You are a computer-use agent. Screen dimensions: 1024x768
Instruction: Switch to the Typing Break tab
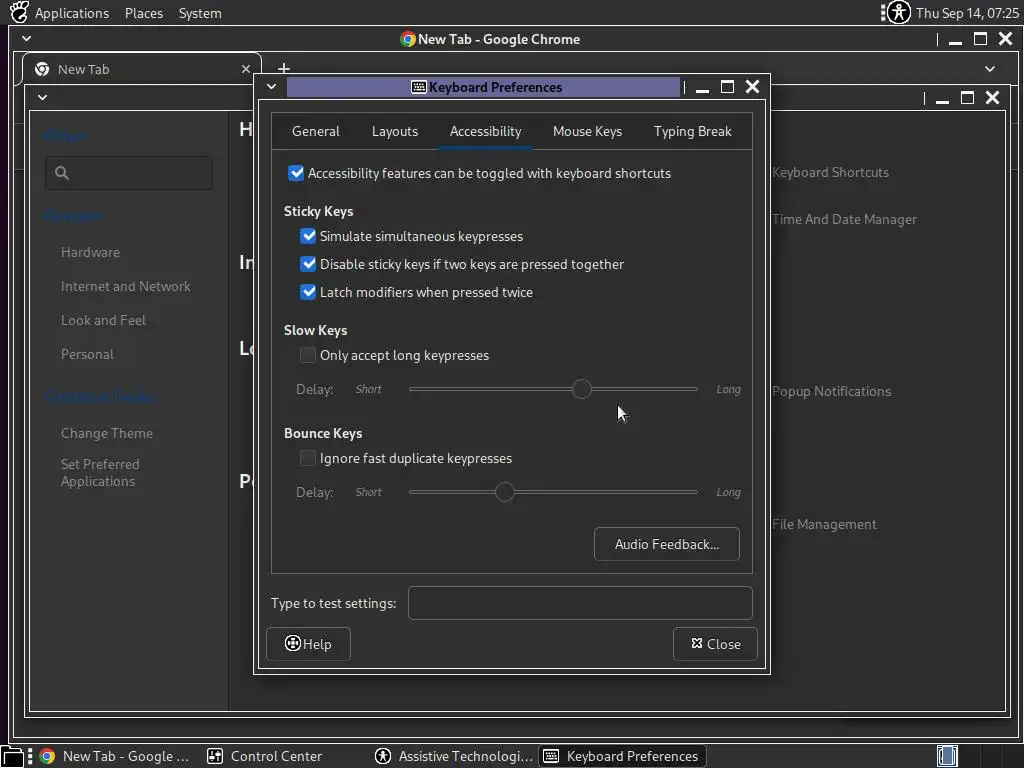point(692,131)
